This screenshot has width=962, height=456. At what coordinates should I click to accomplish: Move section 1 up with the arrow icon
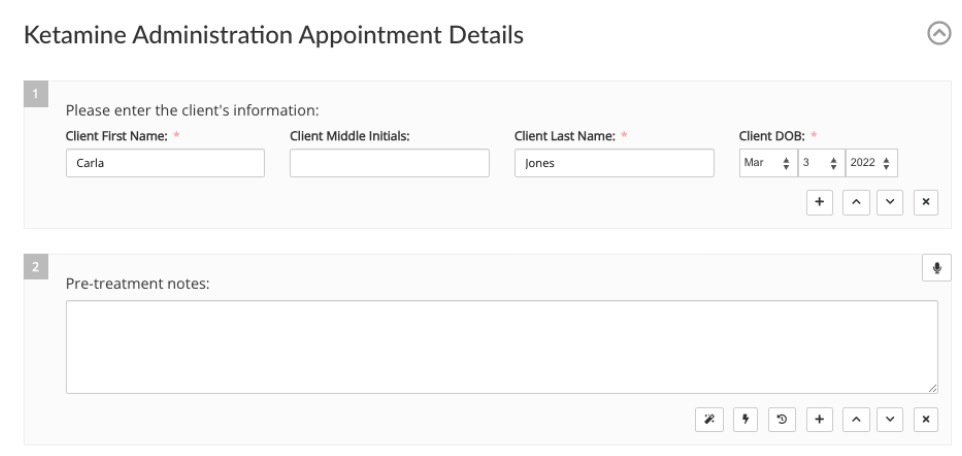click(x=856, y=203)
